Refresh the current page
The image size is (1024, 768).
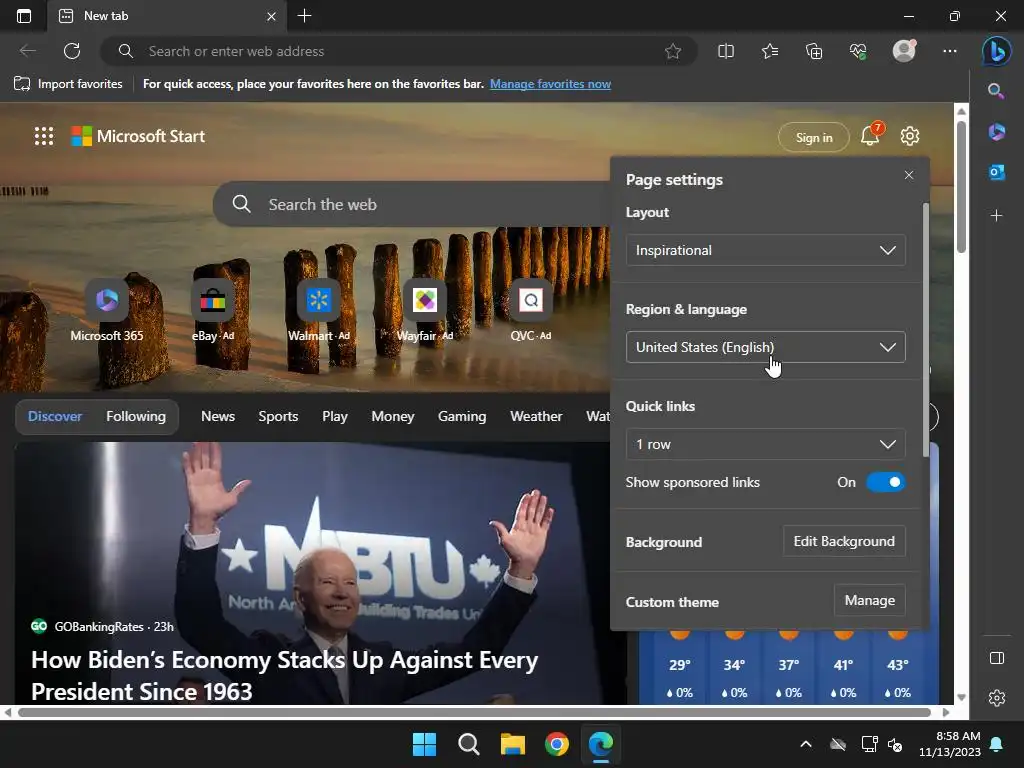coord(72,51)
